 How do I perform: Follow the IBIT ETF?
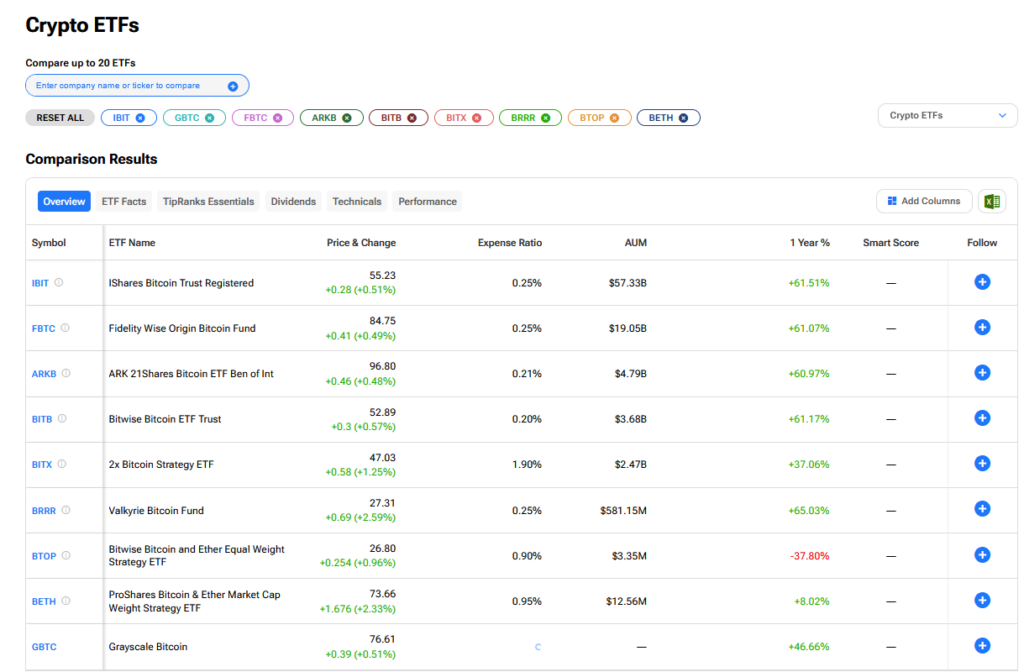pyautogui.click(x=982, y=282)
